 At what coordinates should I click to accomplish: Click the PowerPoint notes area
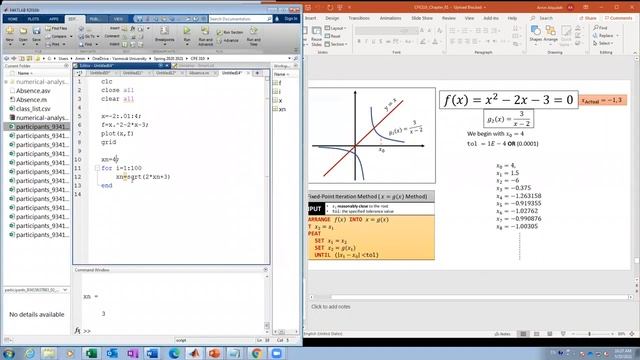coord(469,307)
